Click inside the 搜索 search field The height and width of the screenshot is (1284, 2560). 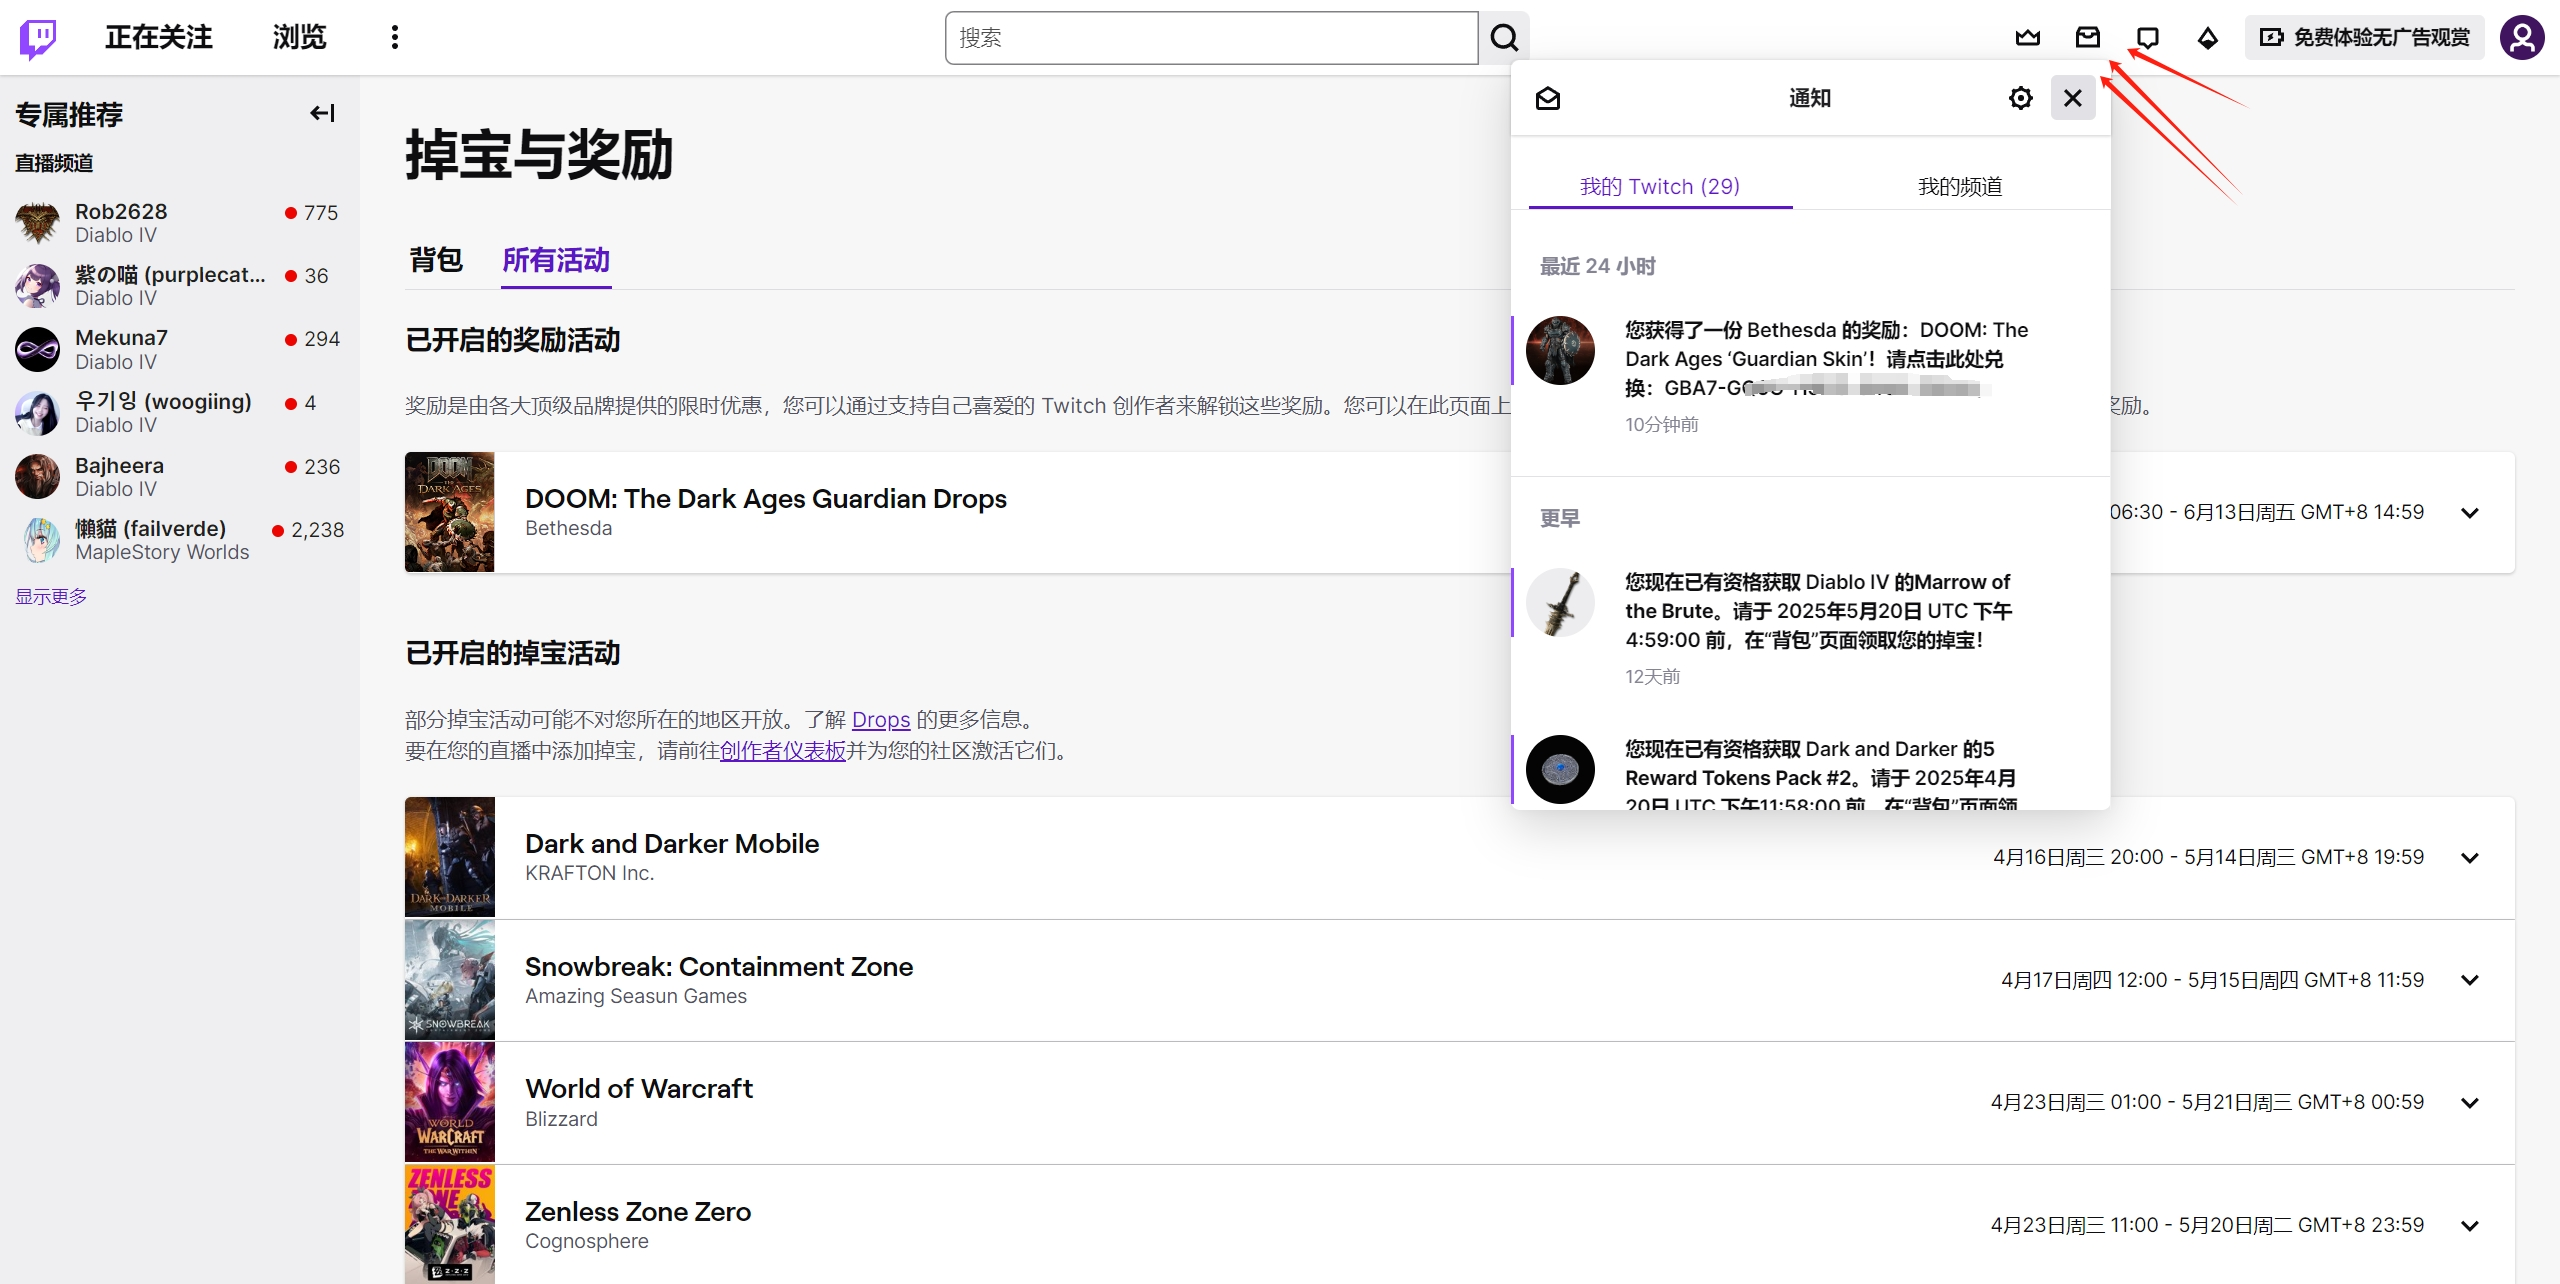(1210, 38)
